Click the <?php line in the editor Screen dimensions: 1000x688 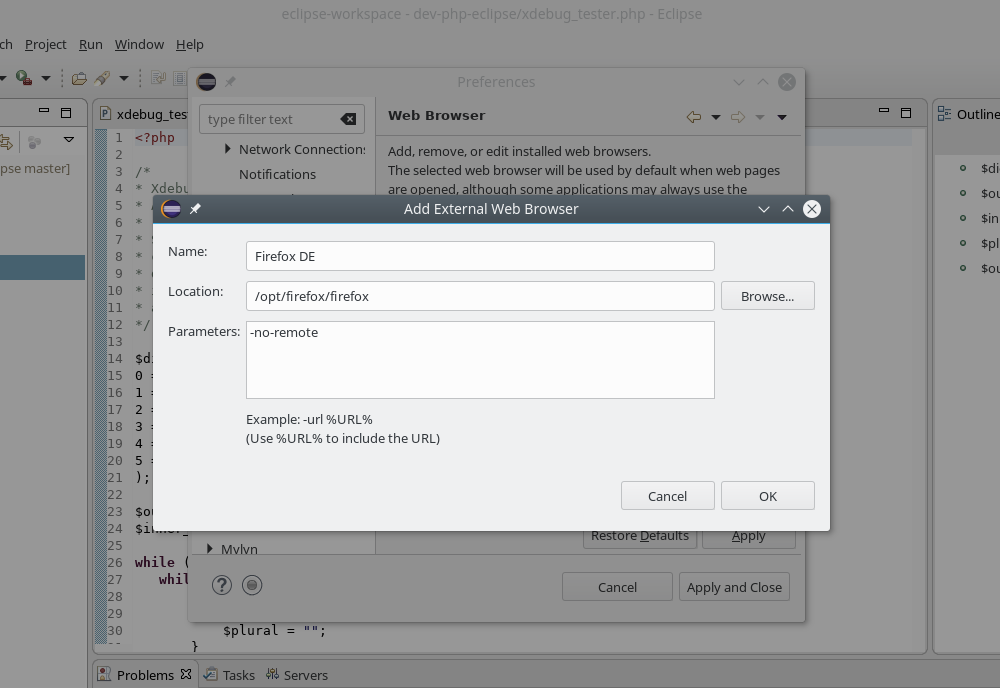click(154, 137)
